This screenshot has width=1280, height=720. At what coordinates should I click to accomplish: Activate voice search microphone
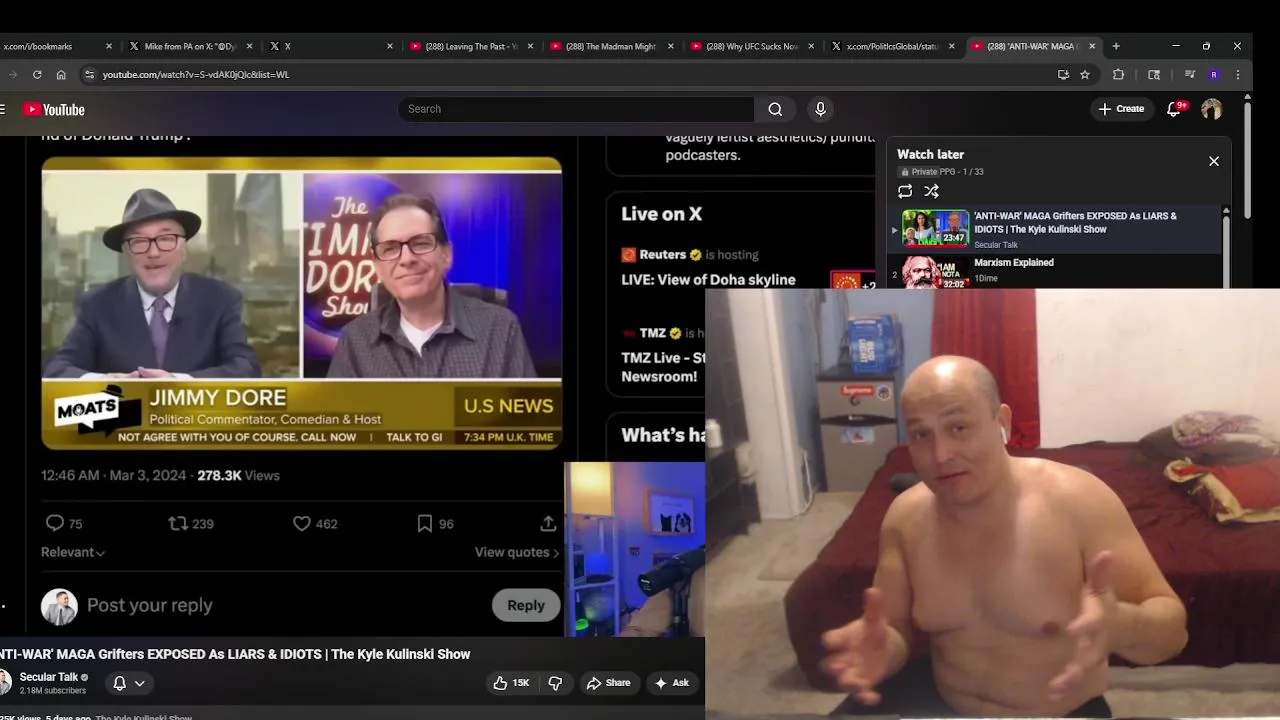820,109
